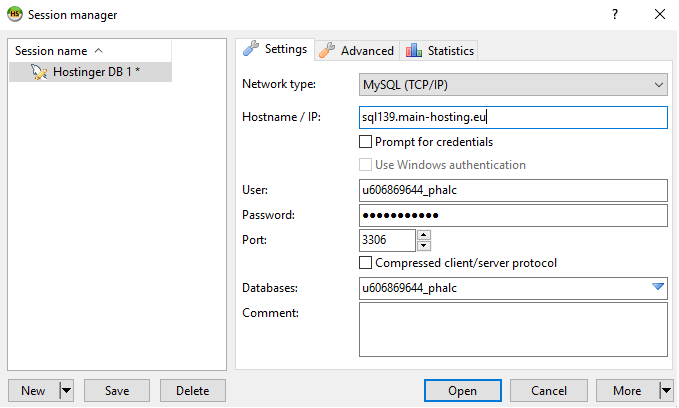
Task: Enable Prompt for credentials checkbox
Action: [365, 142]
